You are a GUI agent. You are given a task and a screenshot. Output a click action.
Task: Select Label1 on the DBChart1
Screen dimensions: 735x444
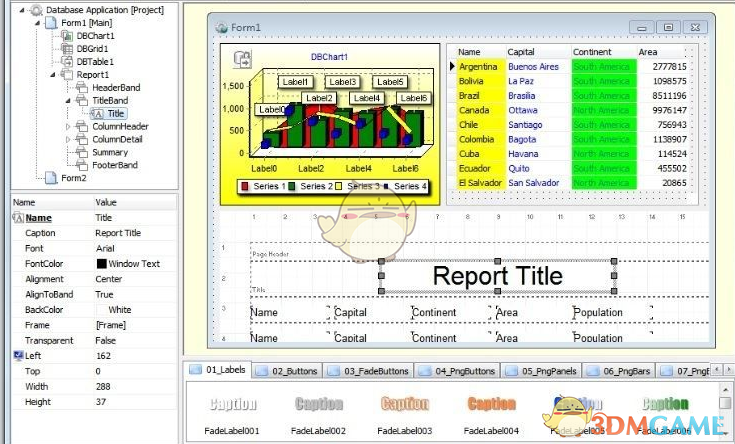pyautogui.click(x=295, y=82)
